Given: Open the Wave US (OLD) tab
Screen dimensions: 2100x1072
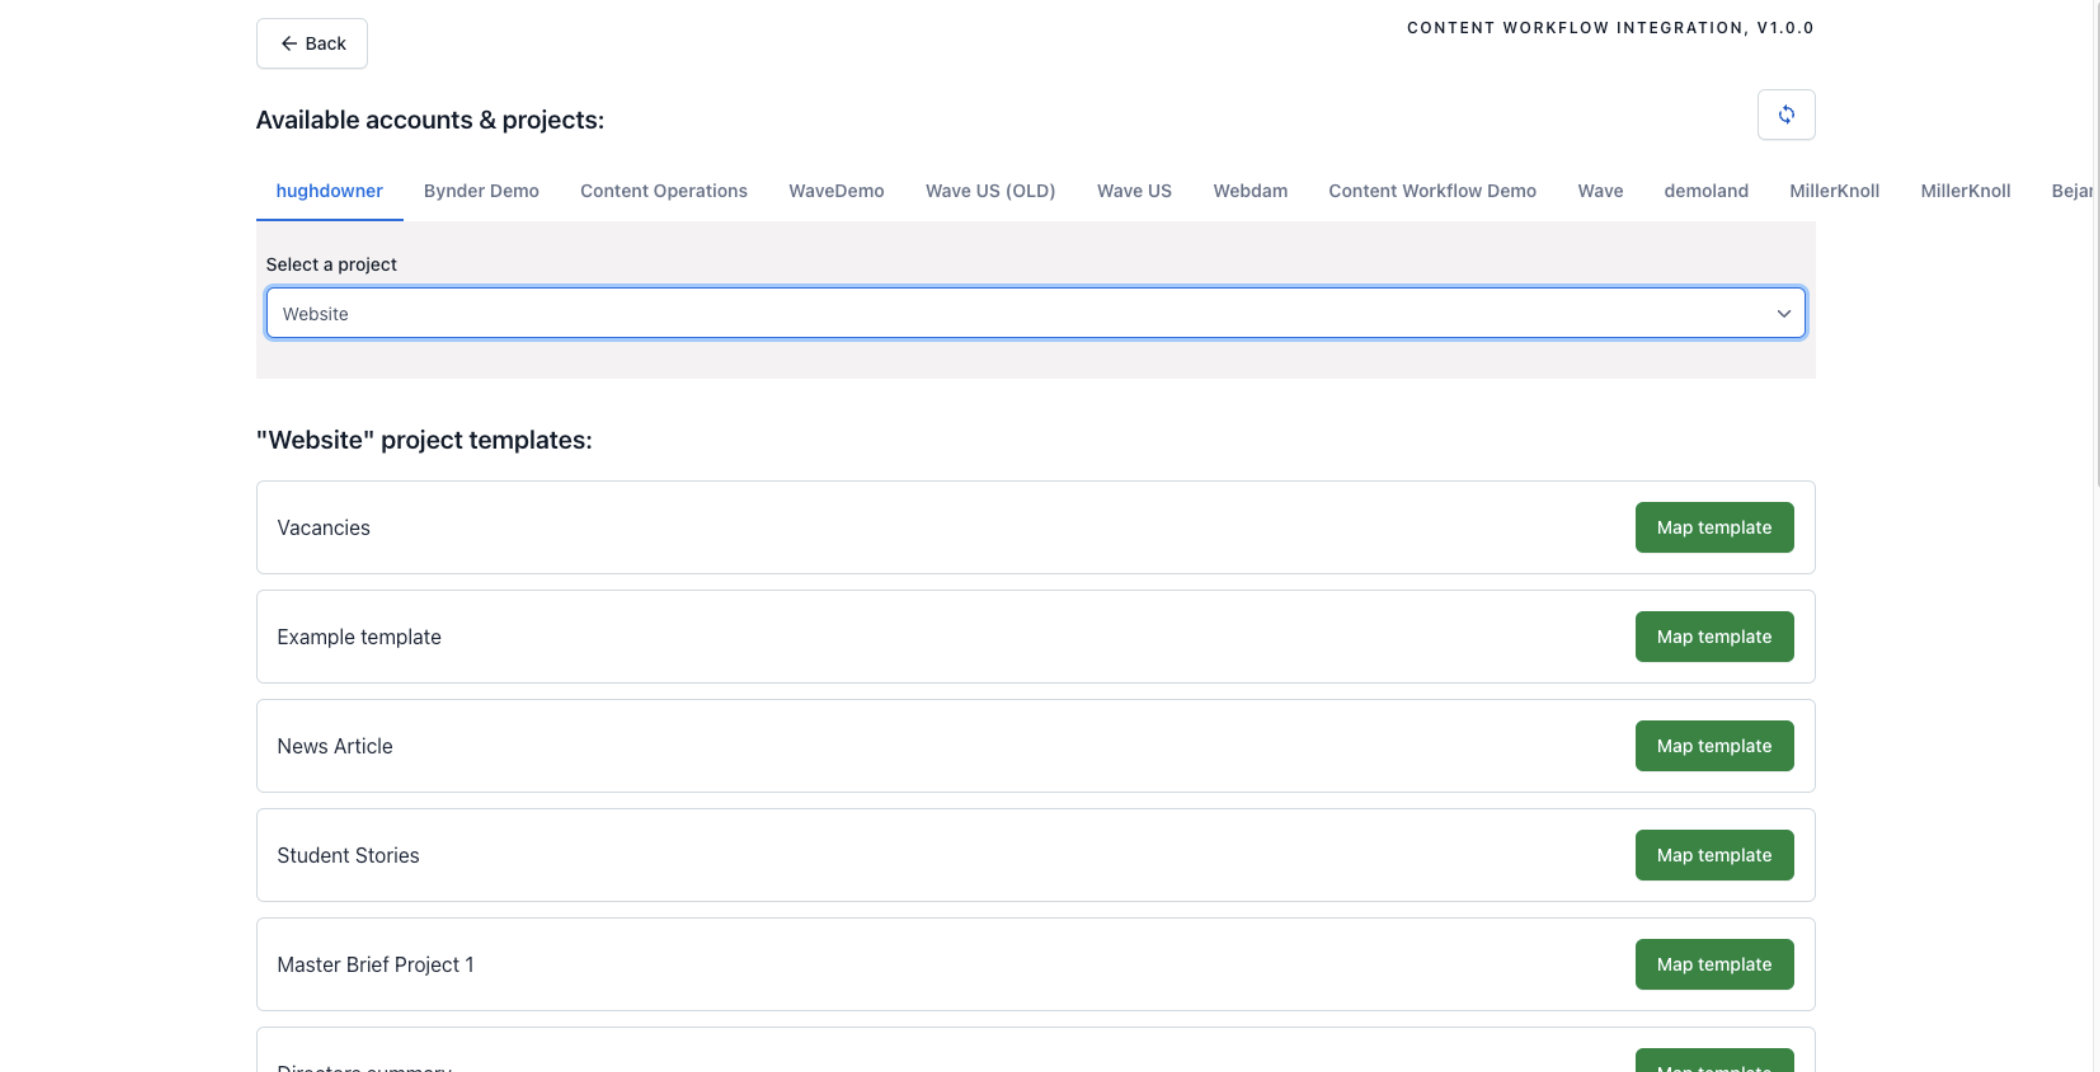Looking at the screenshot, I should pyautogui.click(x=990, y=191).
